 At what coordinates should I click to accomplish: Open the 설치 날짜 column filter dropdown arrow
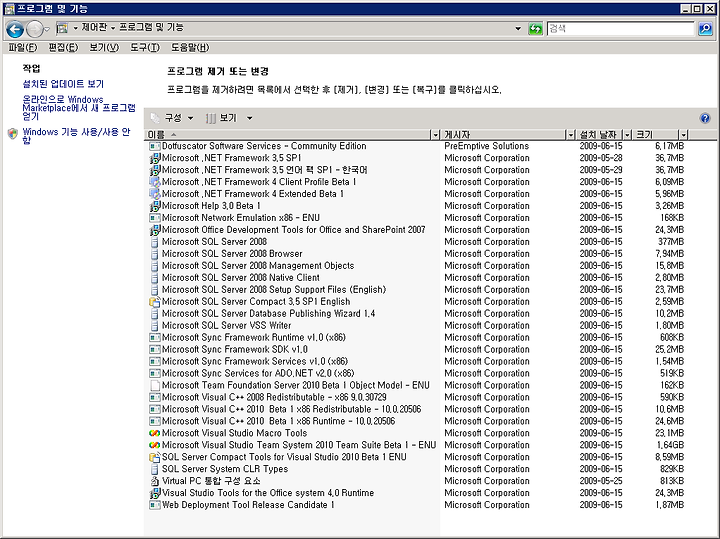click(627, 135)
